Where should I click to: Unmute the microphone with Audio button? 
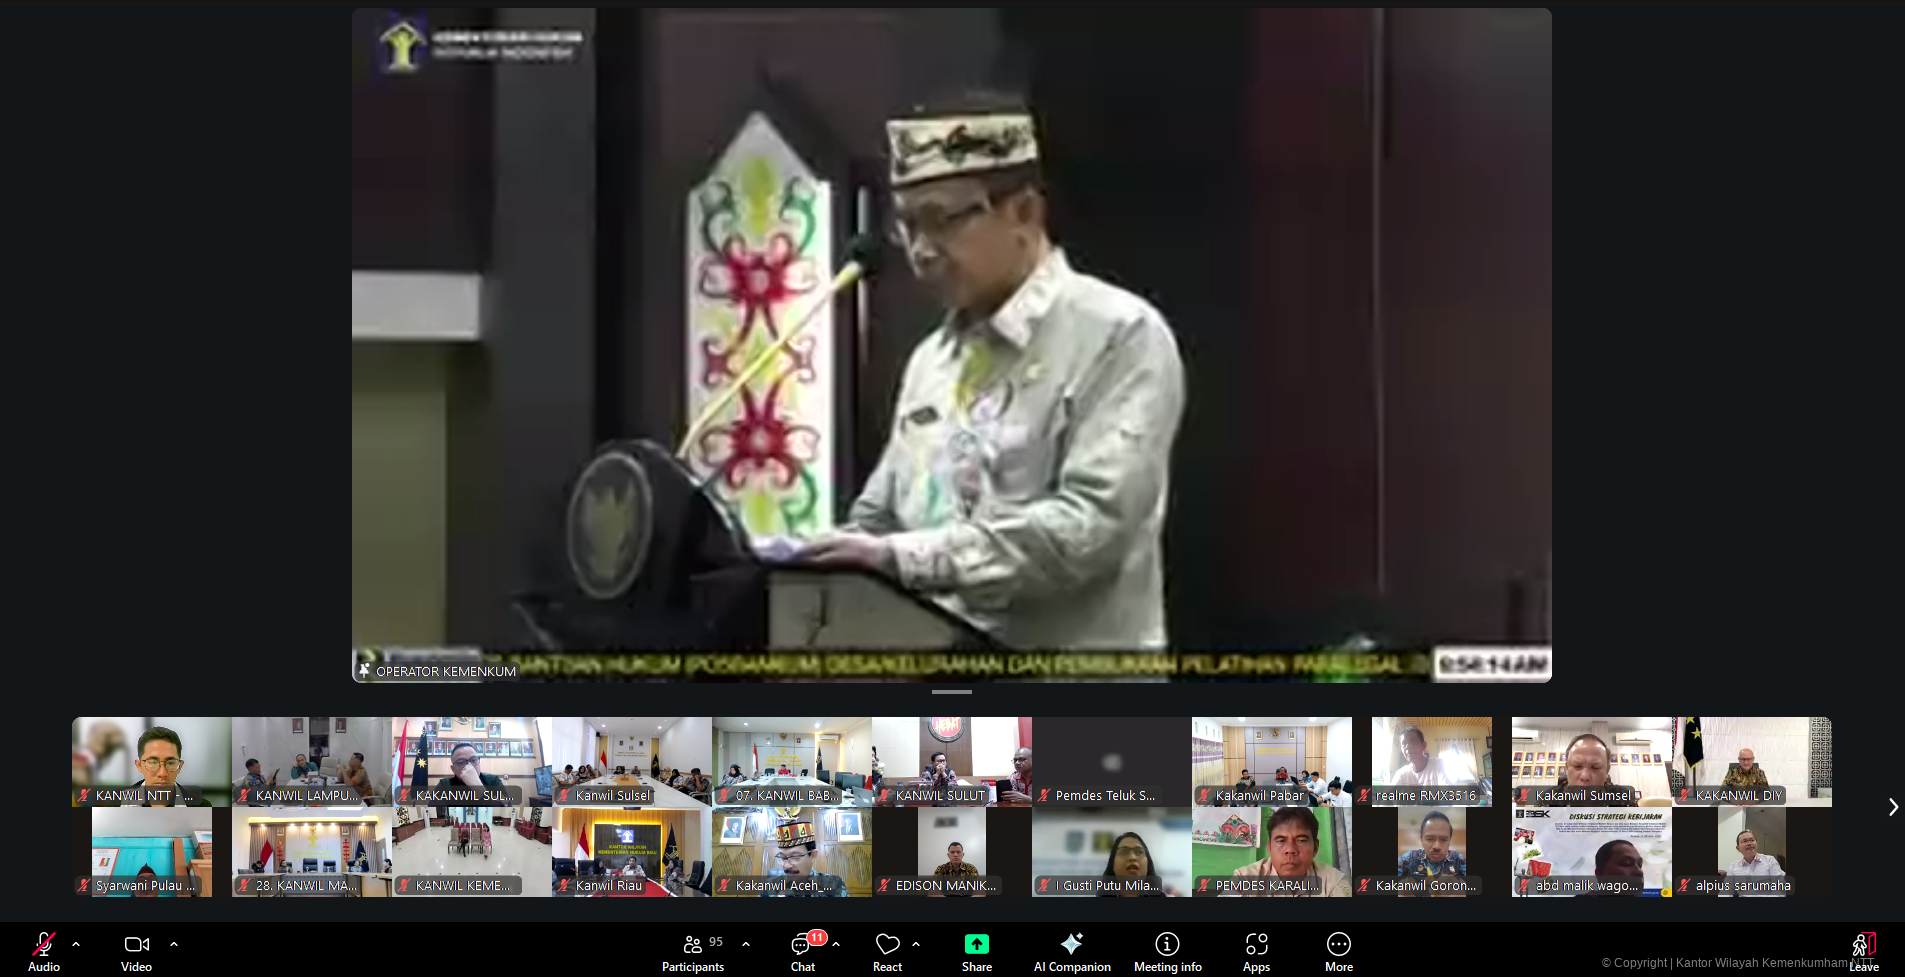click(43, 950)
